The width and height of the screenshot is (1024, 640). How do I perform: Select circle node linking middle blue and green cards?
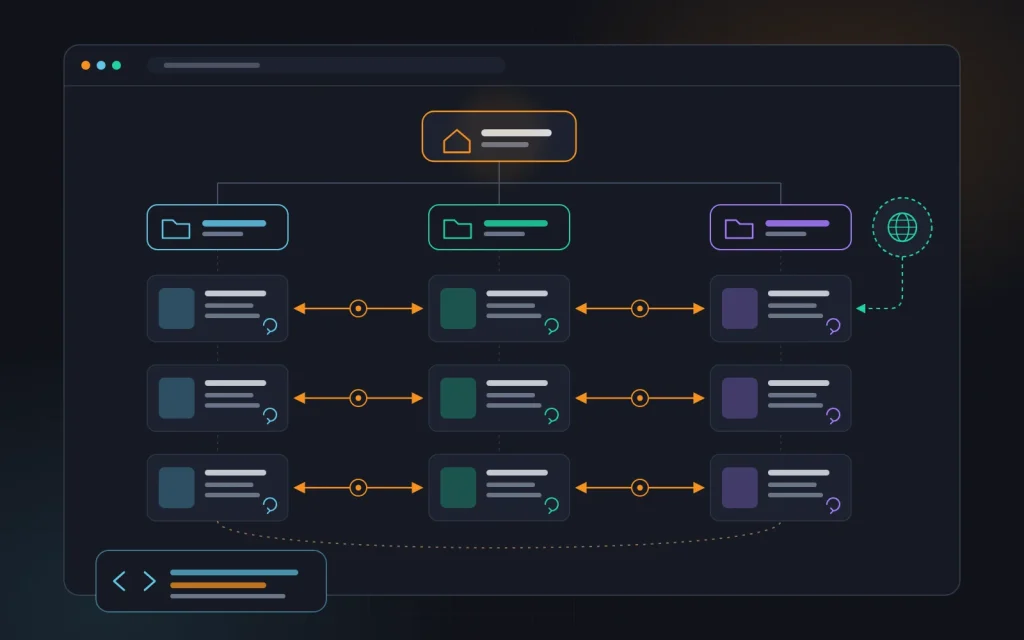(358, 398)
